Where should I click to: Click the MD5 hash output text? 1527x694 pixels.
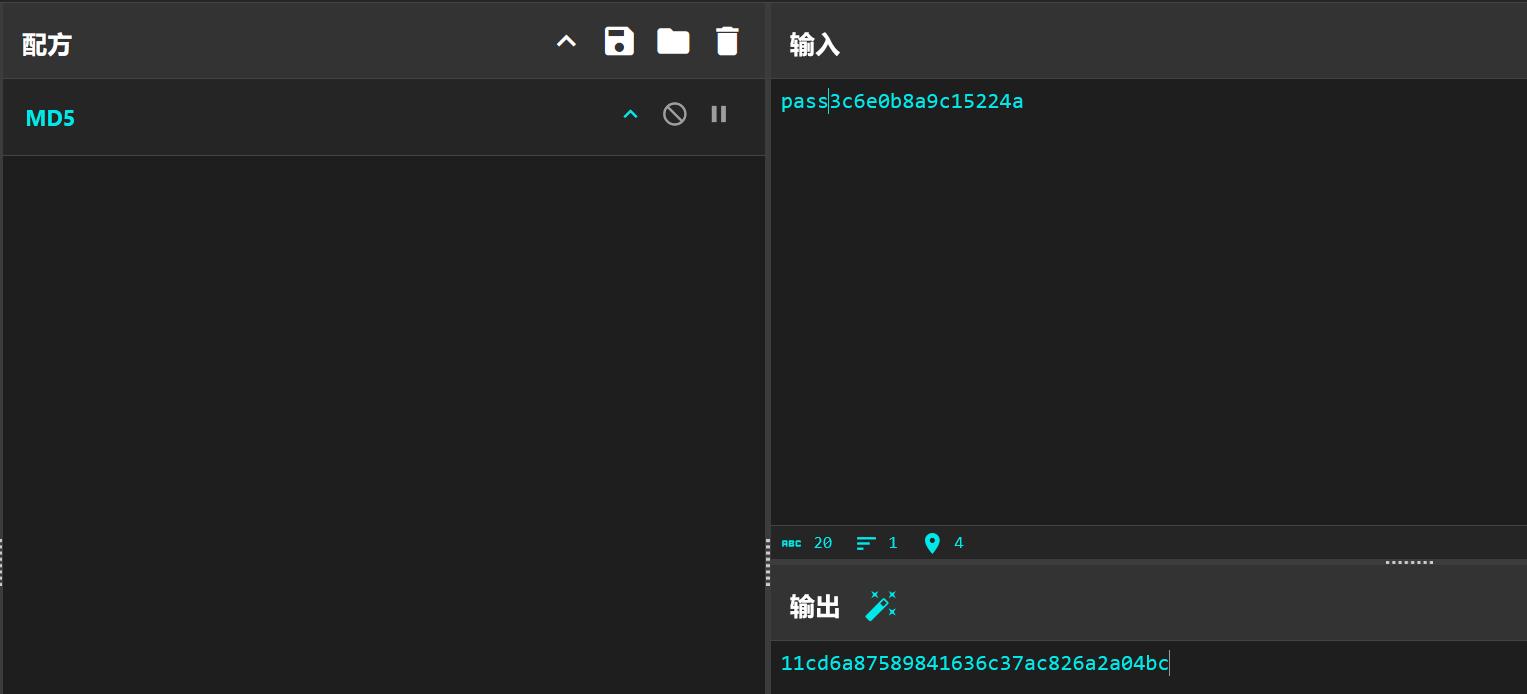coord(974,663)
